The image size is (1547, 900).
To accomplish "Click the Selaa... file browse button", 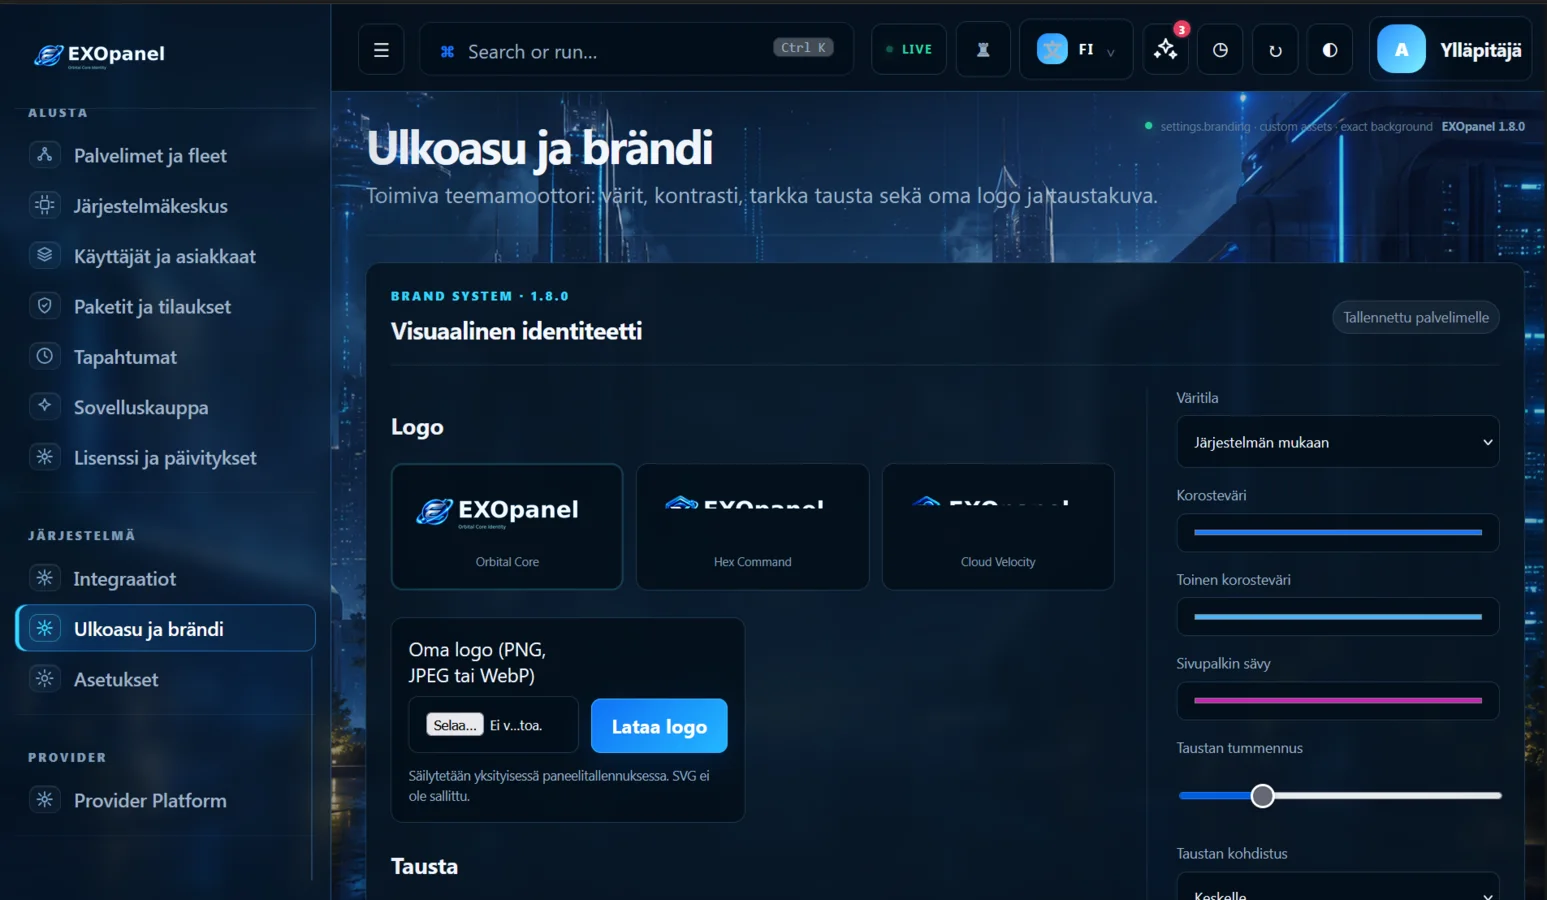I will click(455, 725).
